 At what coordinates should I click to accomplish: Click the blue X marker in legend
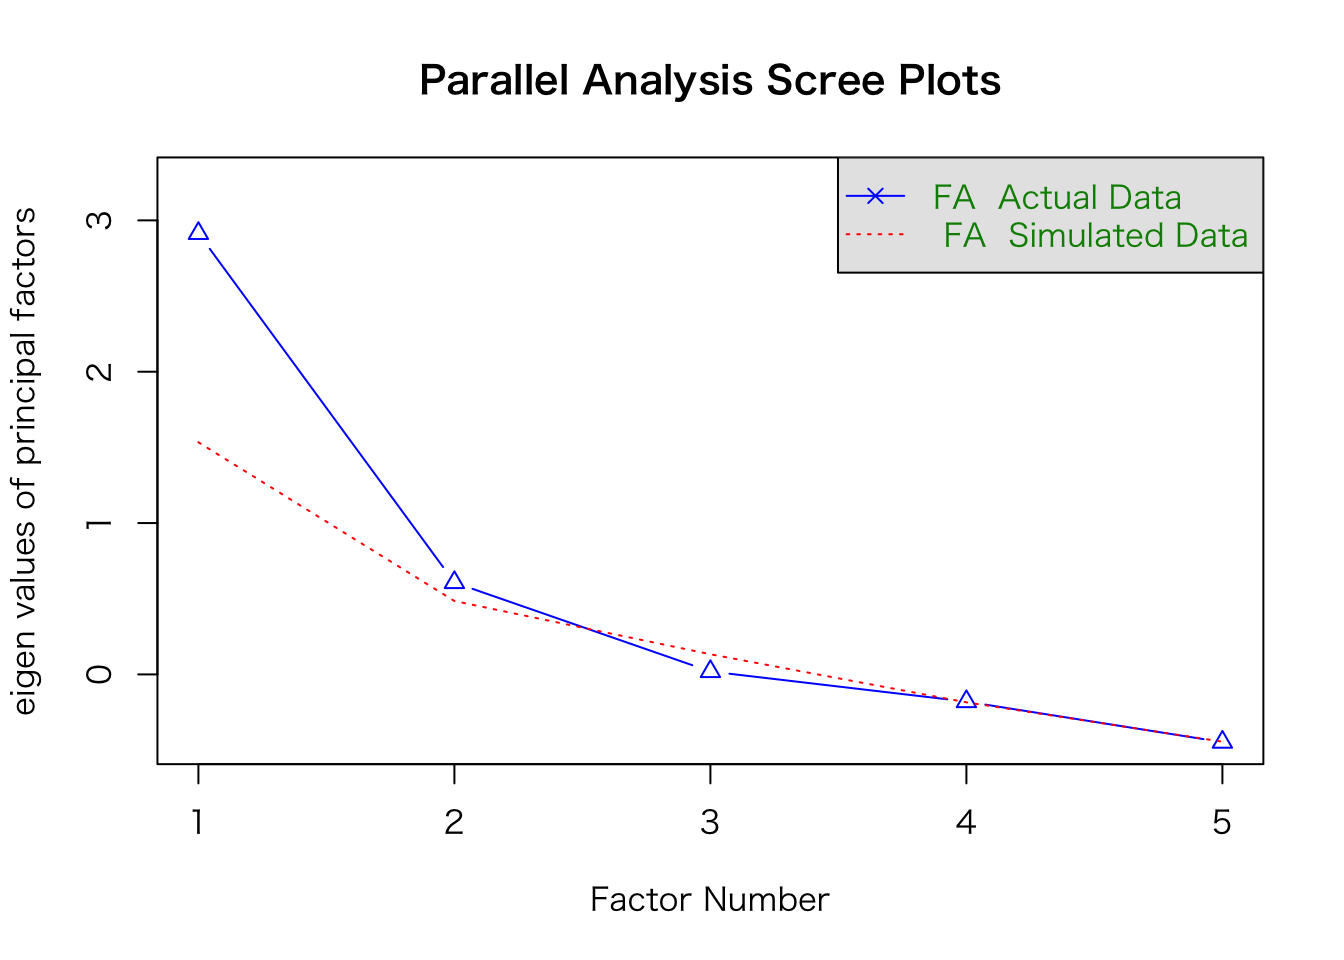(875, 197)
